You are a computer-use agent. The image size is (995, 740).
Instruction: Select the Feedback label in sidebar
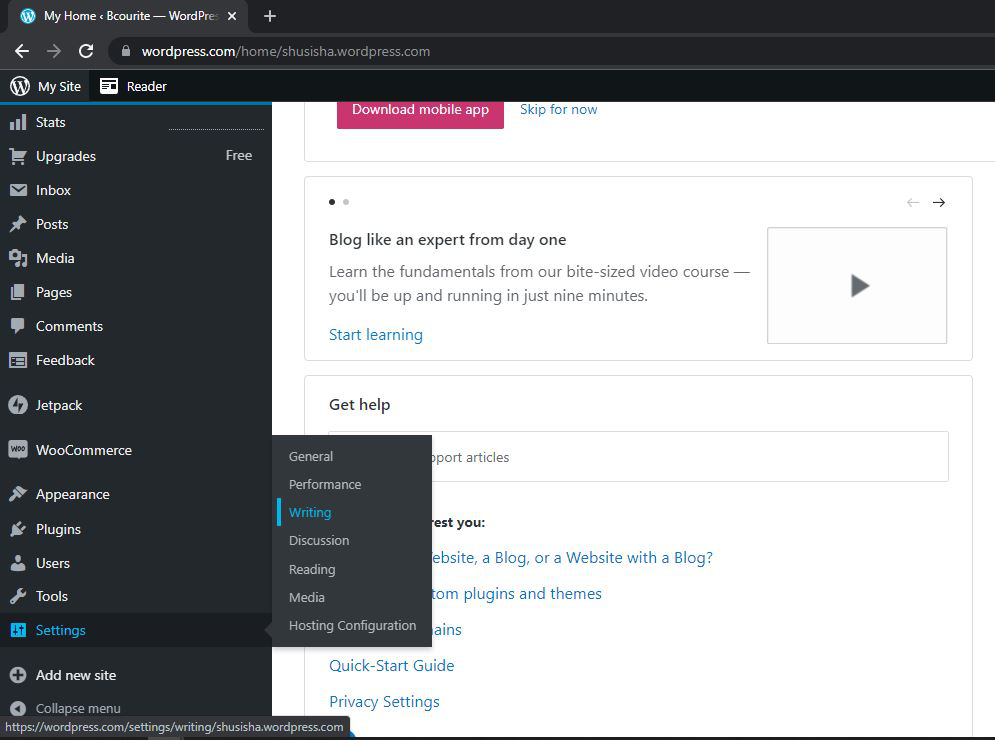pos(65,360)
